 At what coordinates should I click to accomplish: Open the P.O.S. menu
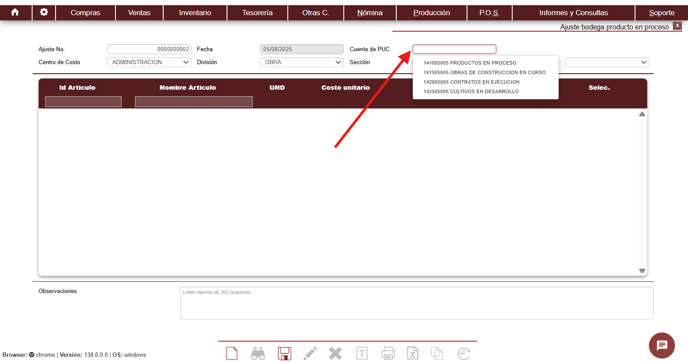pos(489,13)
